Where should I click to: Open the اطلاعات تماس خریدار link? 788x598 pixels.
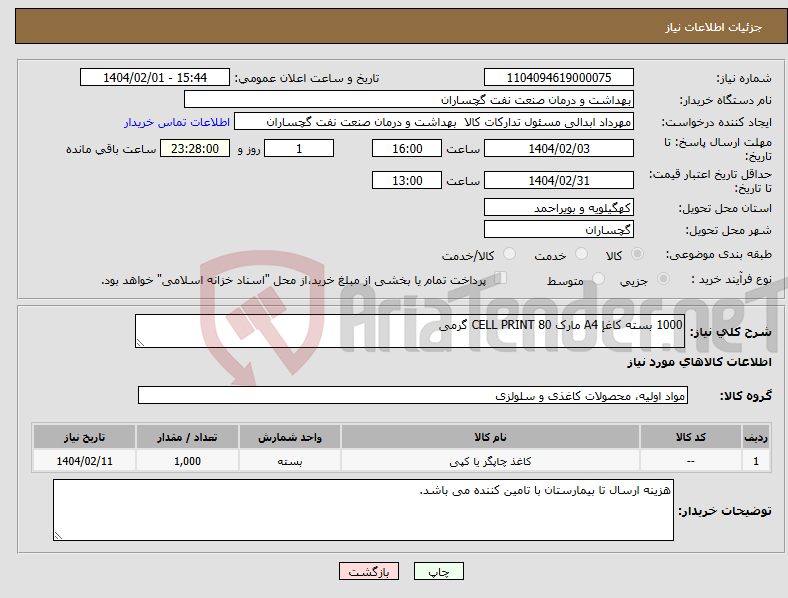click(177, 122)
